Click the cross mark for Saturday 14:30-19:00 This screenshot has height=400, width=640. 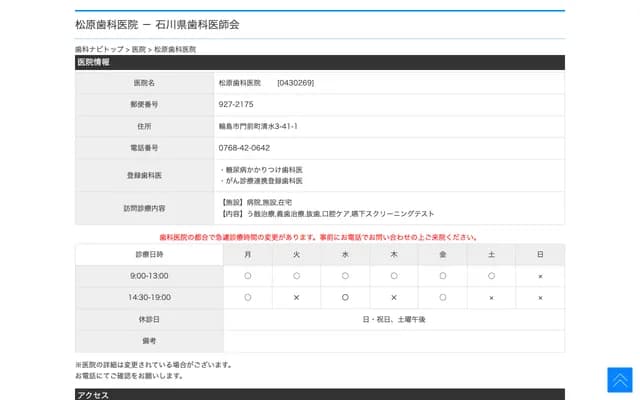[x=491, y=298]
